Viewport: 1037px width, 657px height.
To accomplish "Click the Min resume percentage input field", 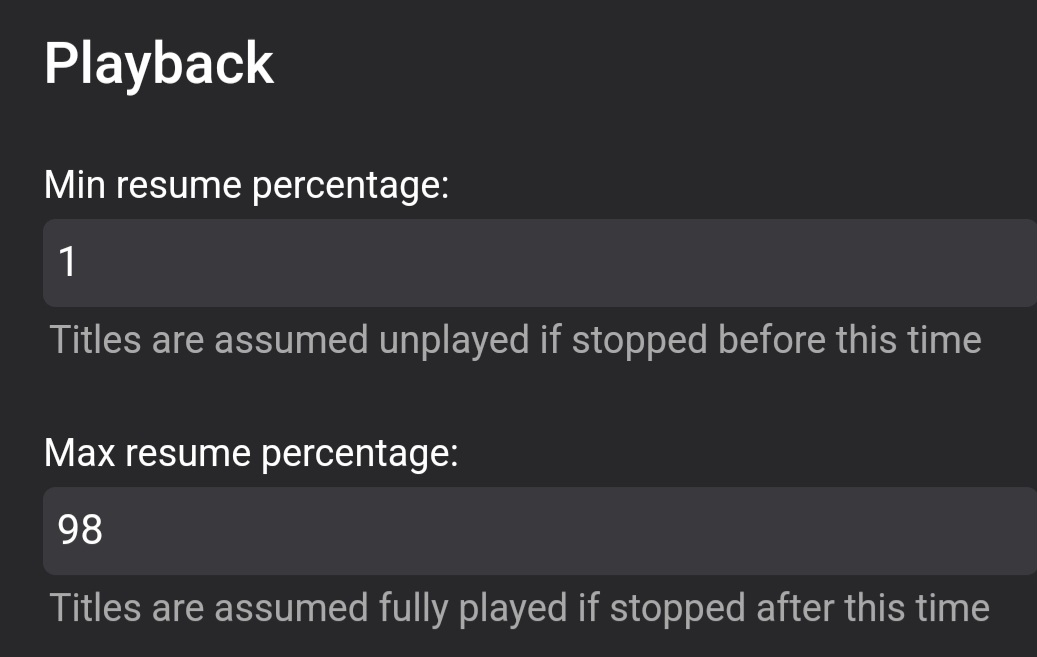I will 540,263.
